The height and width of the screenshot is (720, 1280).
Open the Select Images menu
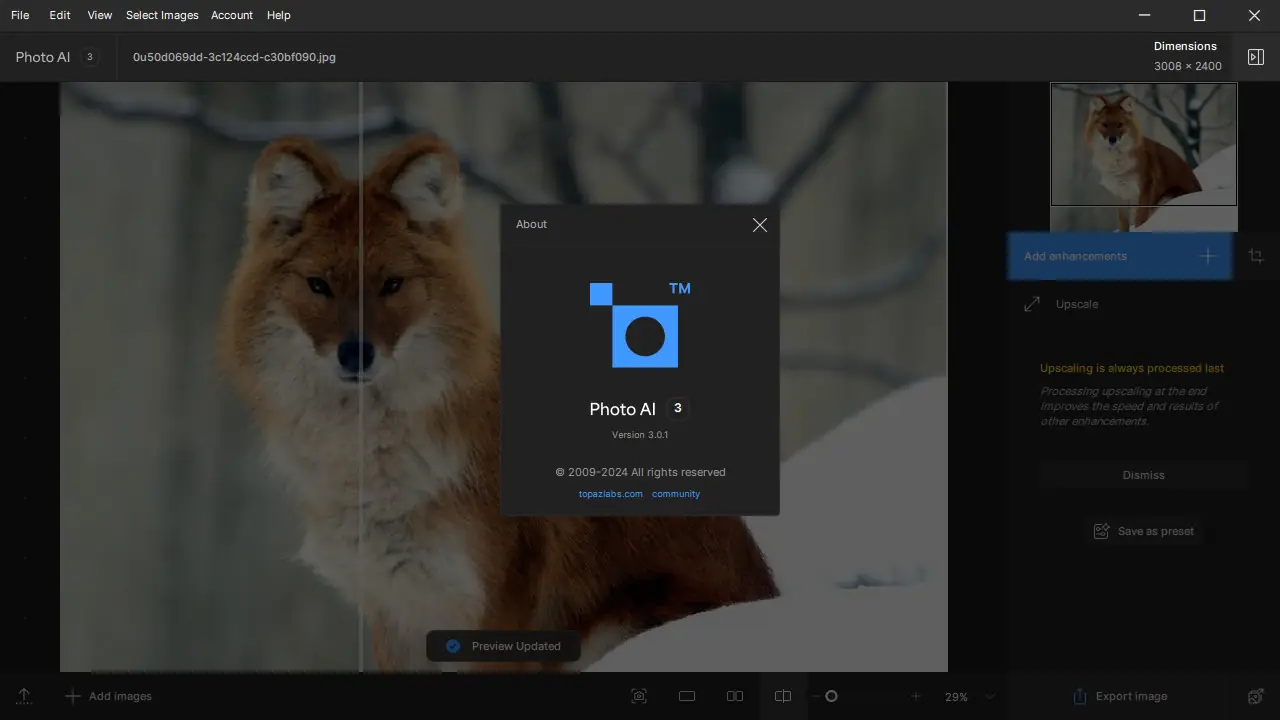pyautogui.click(x=162, y=15)
